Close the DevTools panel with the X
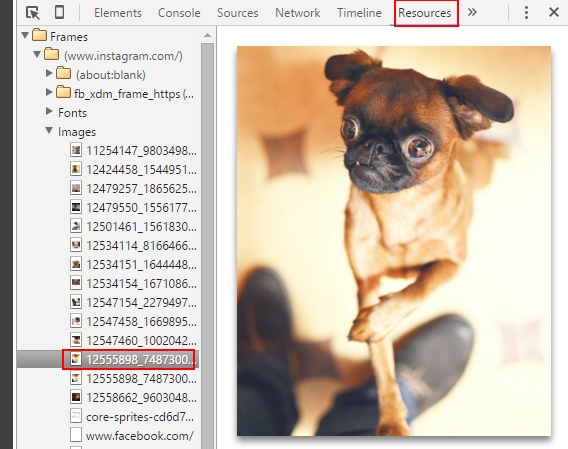The width and height of the screenshot is (568, 449). tap(554, 12)
